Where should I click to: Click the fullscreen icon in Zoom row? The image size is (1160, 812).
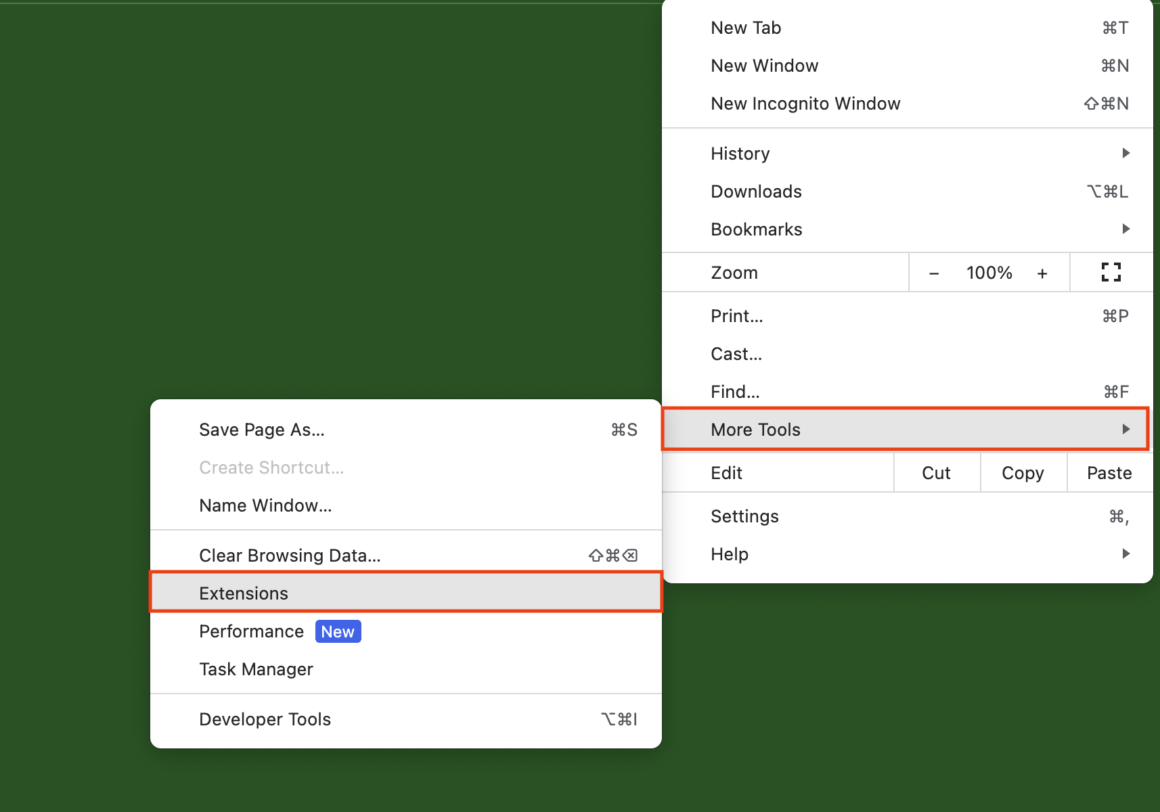[x=1110, y=272]
